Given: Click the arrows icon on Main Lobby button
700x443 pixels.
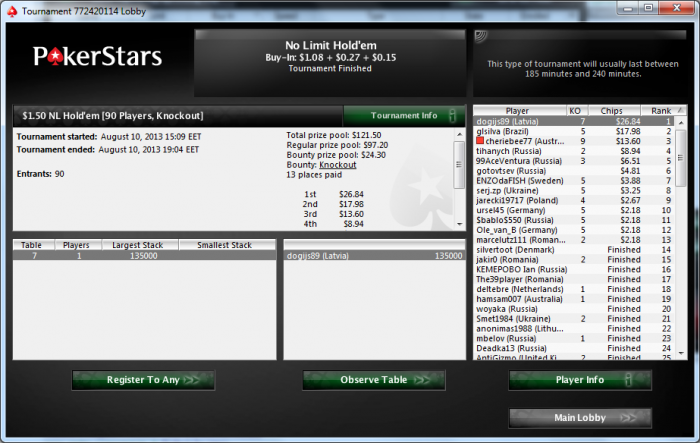Looking at the screenshot, I should point(629,418).
